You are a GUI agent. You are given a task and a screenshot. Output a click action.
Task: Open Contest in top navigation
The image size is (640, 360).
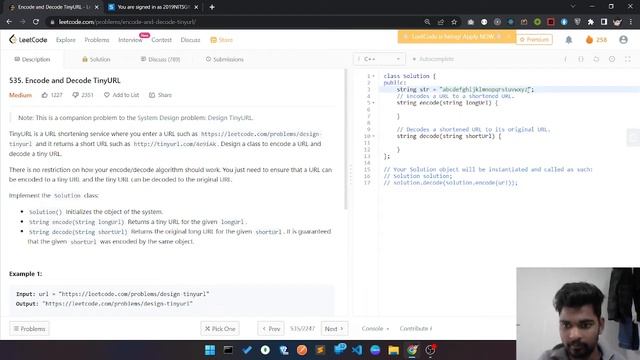pyautogui.click(x=162, y=40)
